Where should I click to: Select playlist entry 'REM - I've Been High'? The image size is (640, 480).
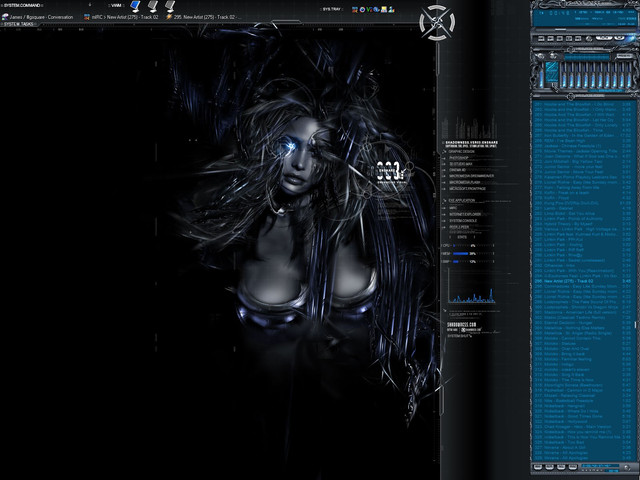coord(582,140)
